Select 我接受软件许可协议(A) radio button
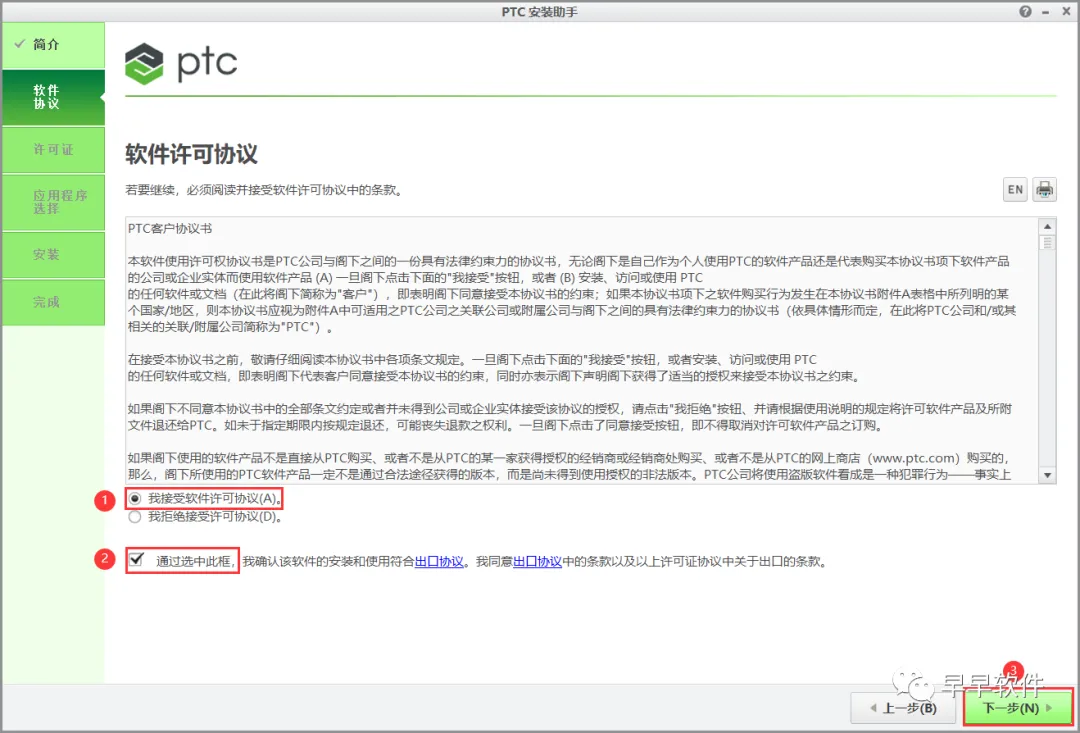The height and width of the screenshot is (733, 1080). 135,498
